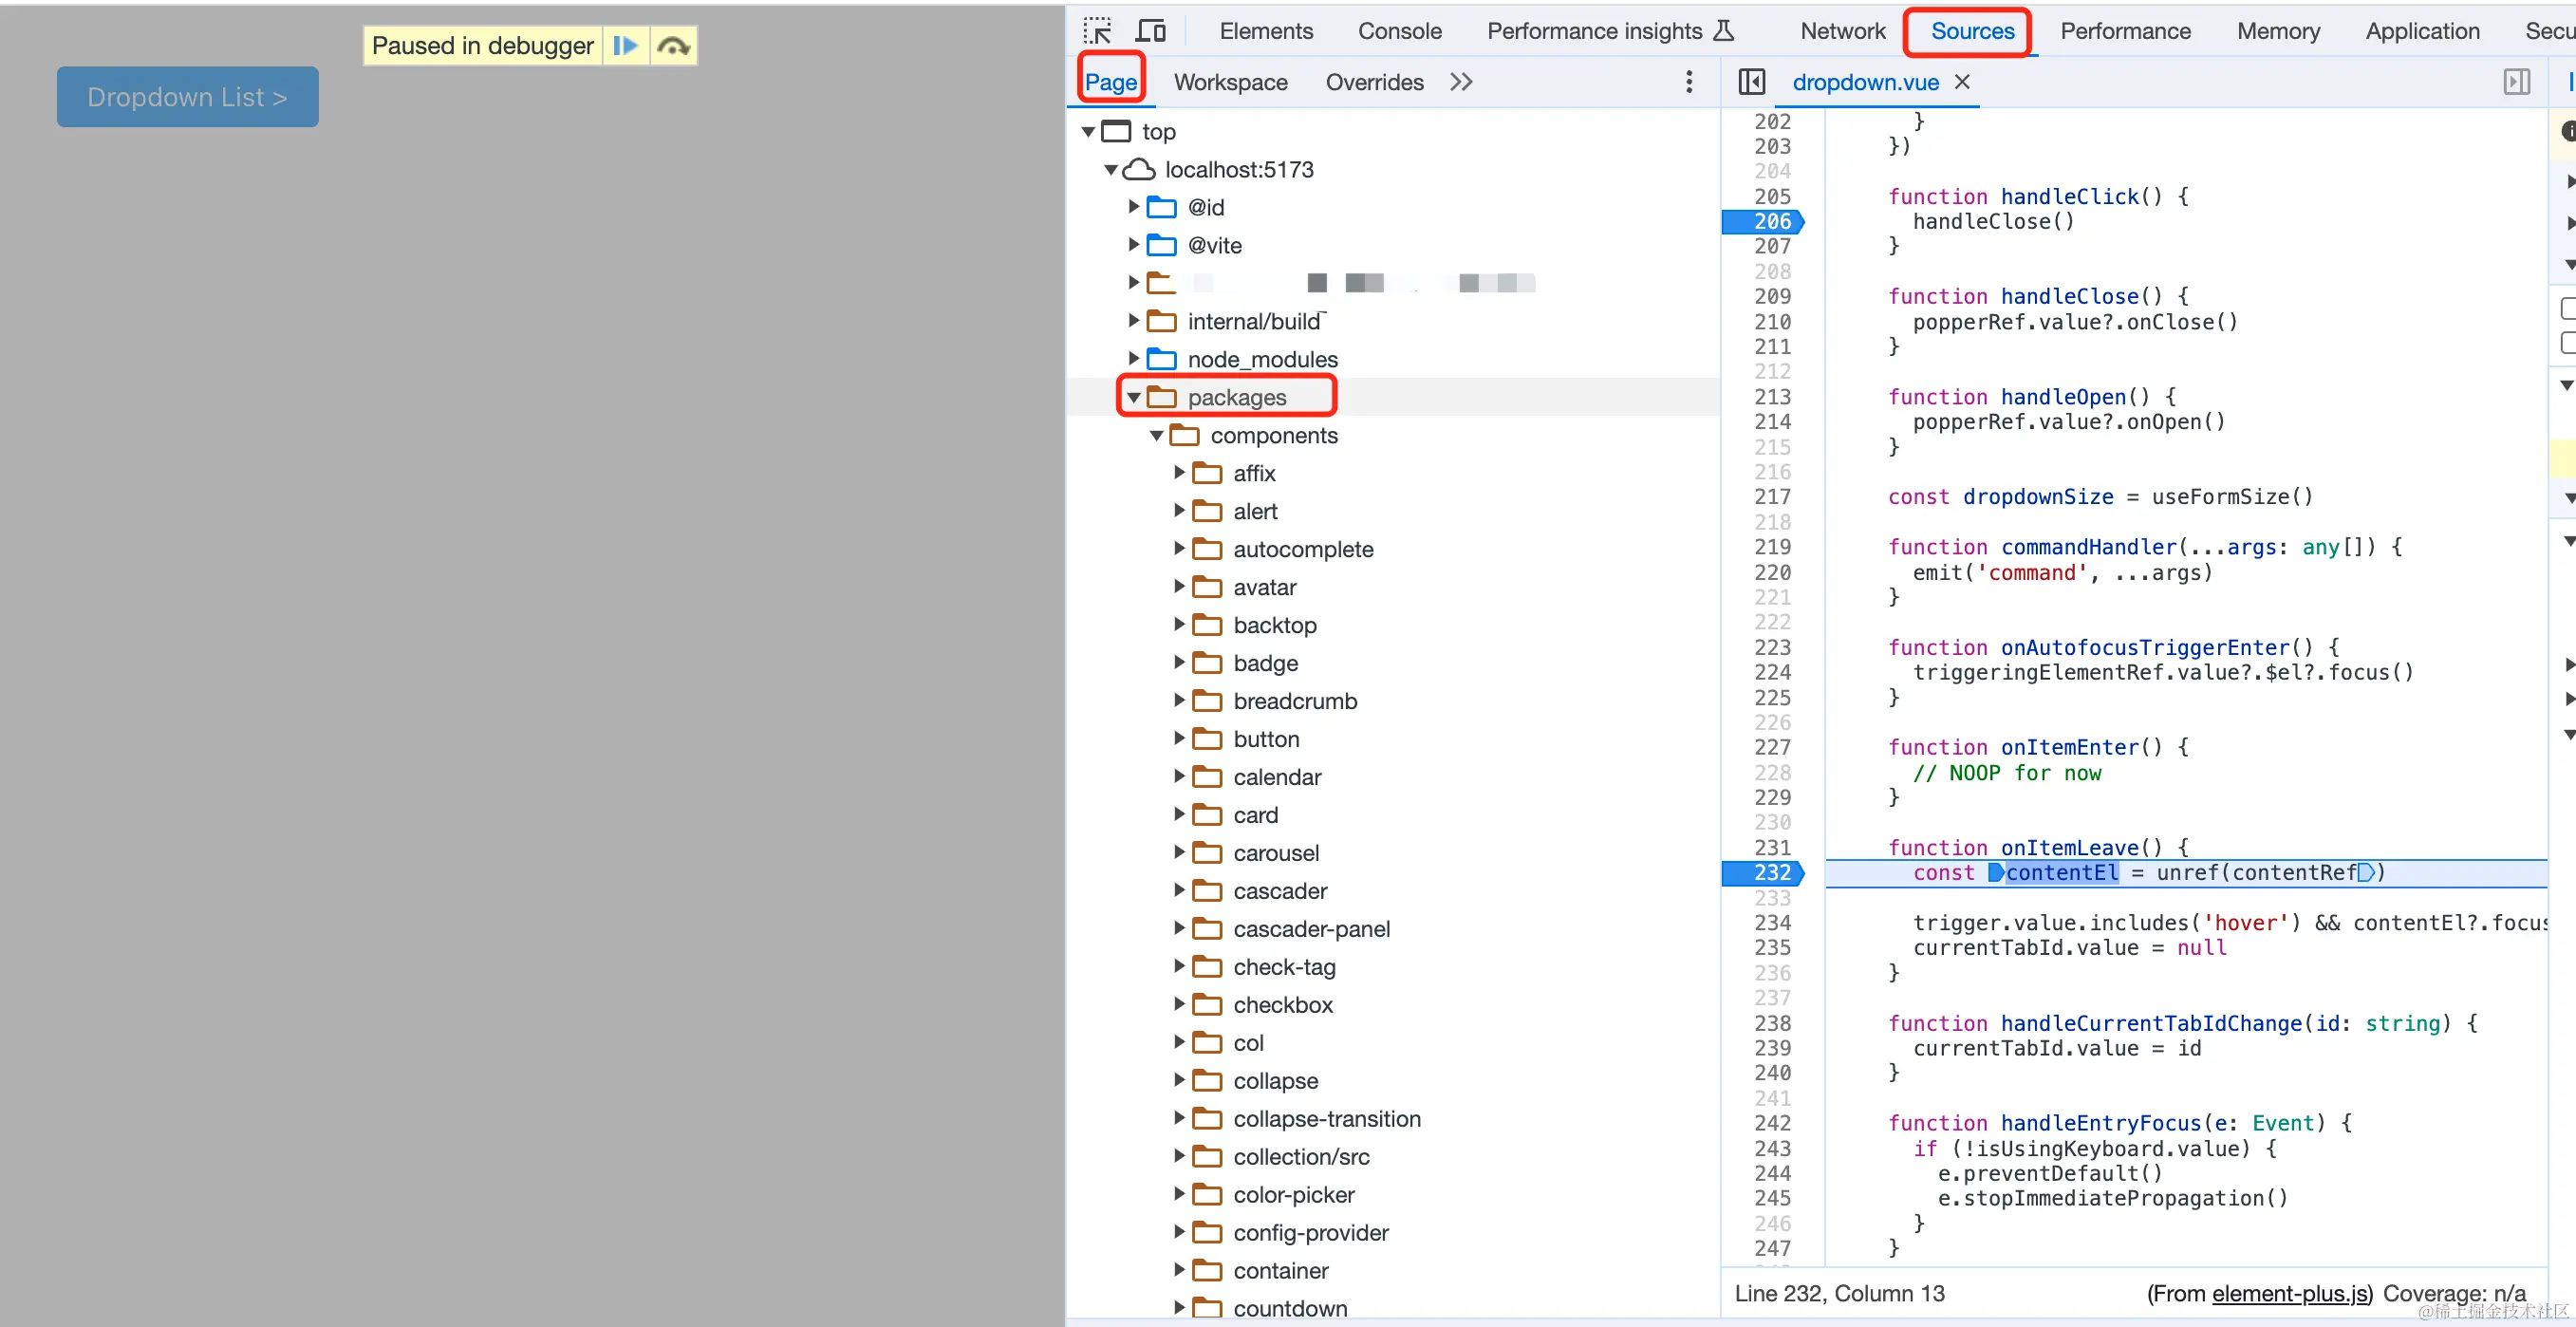Viewport: 2576px width, 1327px height.
Task: Collapse the top tree node
Action: [1088, 131]
